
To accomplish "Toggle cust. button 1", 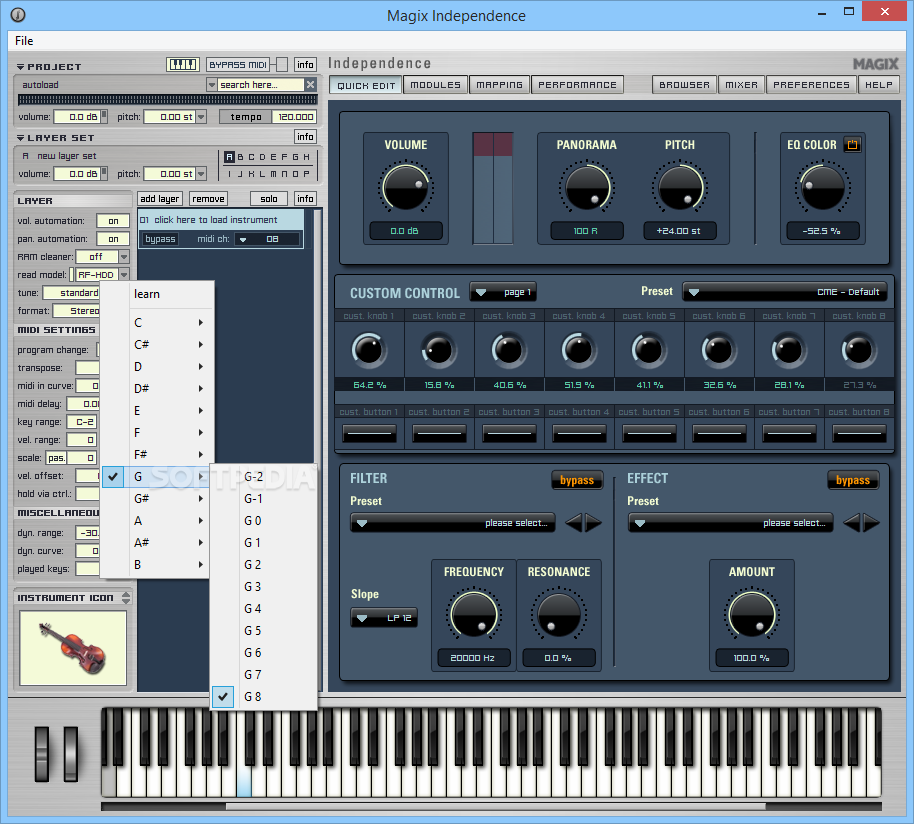I will (x=369, y=434).
